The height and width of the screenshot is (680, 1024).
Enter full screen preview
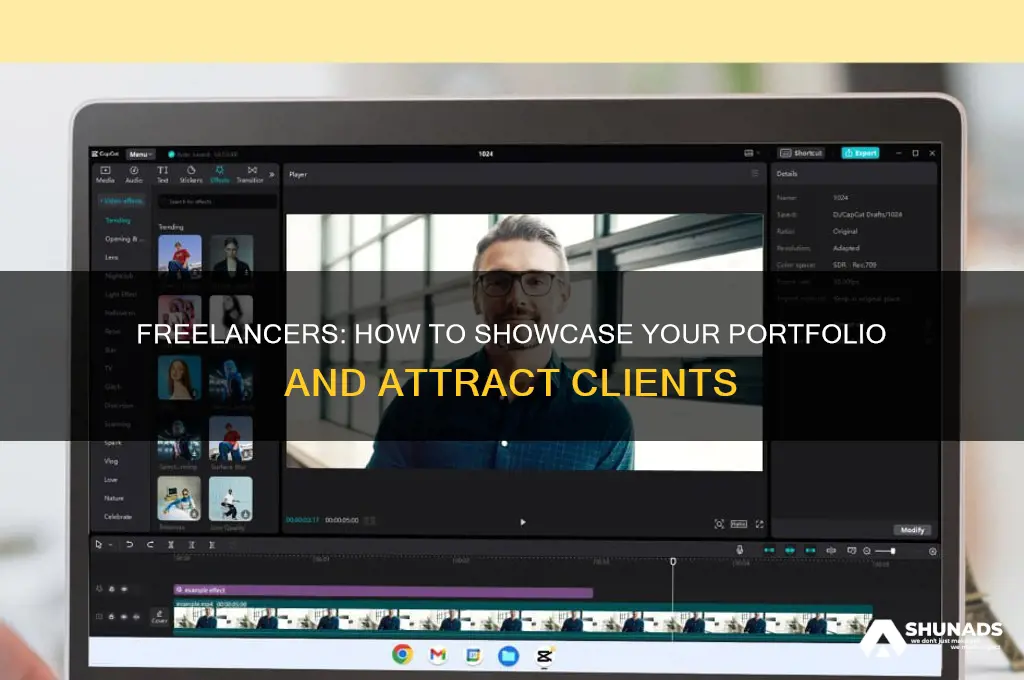tap(760, 524)
